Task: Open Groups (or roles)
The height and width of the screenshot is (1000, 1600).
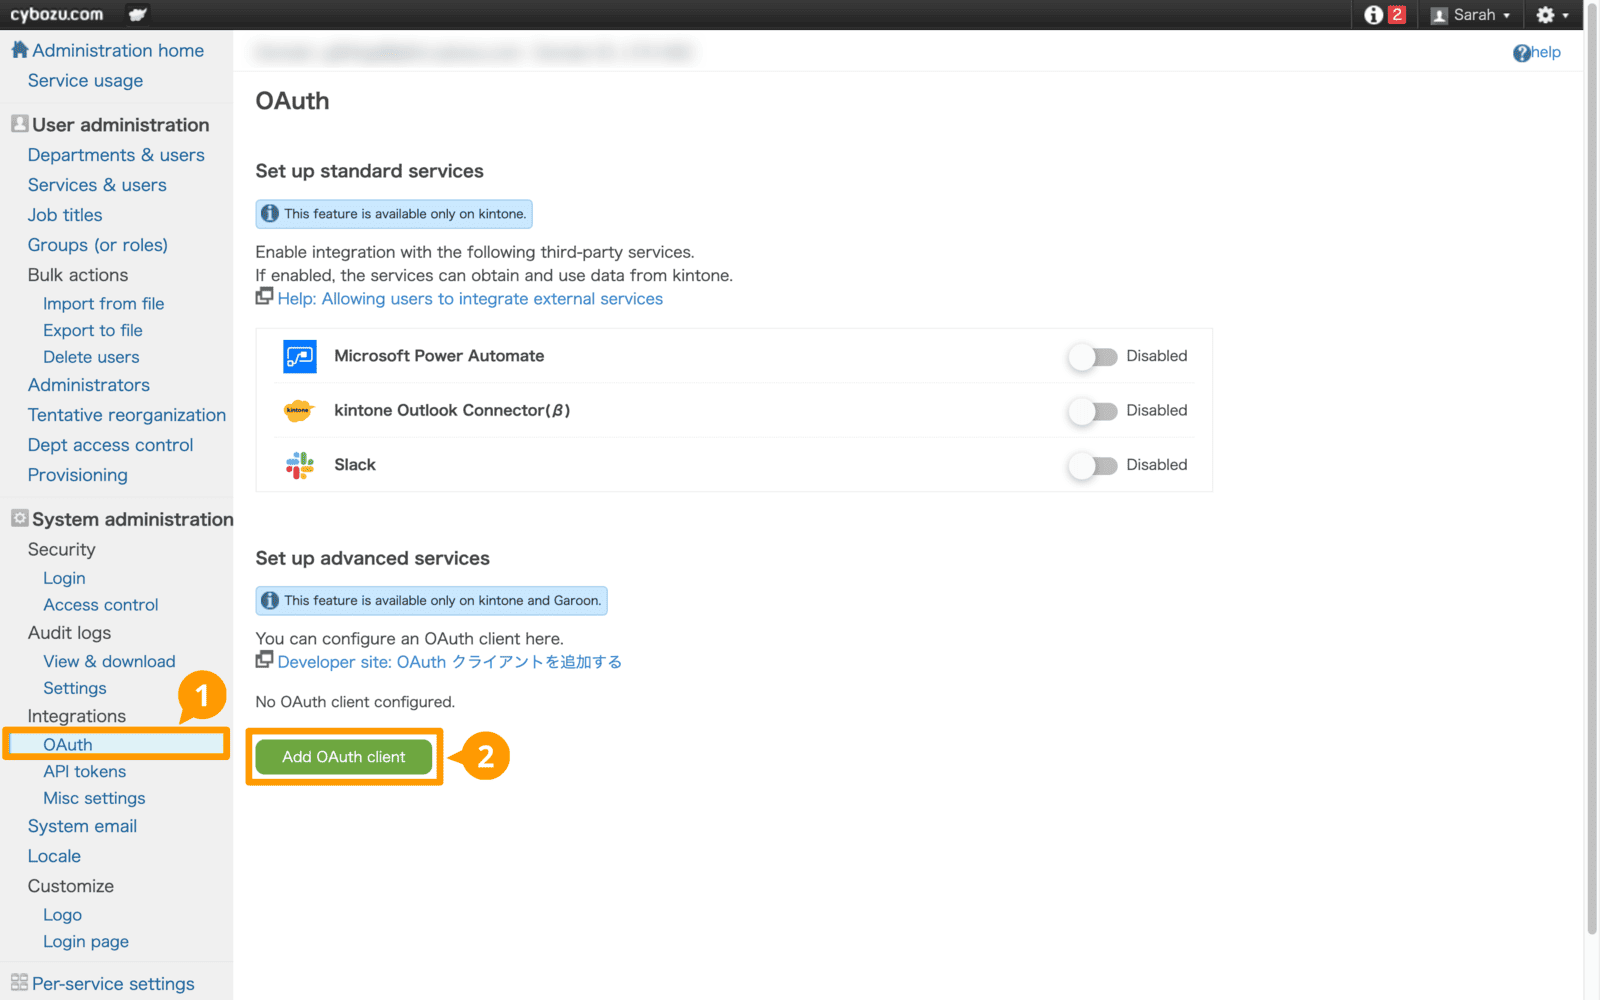Action: (x=98, y=244)
